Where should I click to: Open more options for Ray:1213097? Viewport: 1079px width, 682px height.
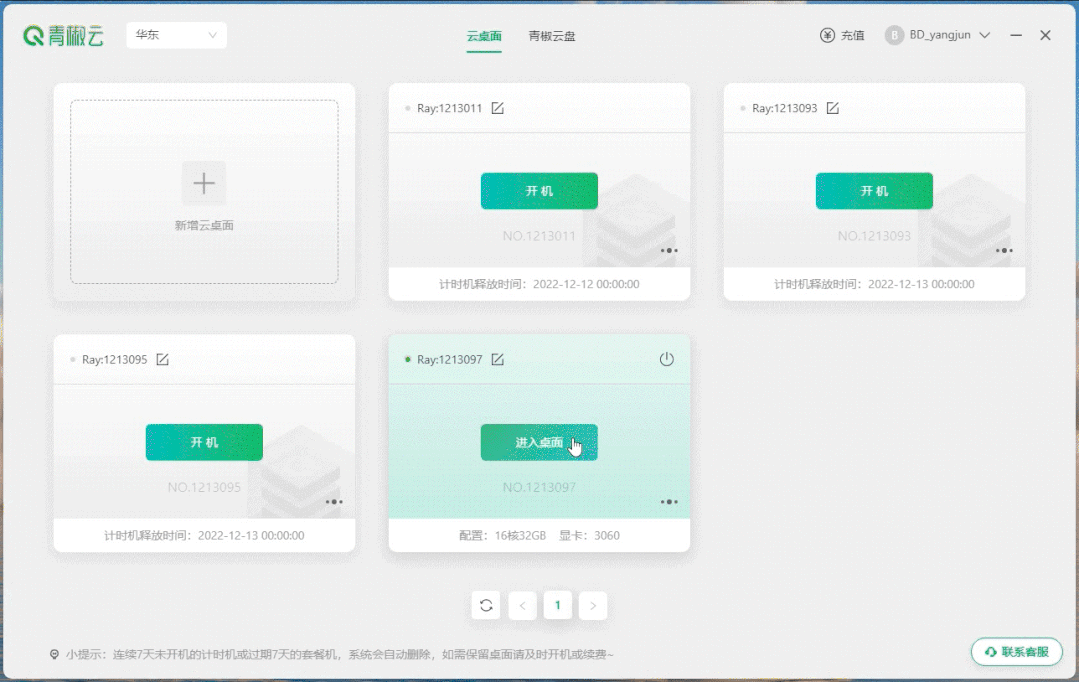(669, 502)
